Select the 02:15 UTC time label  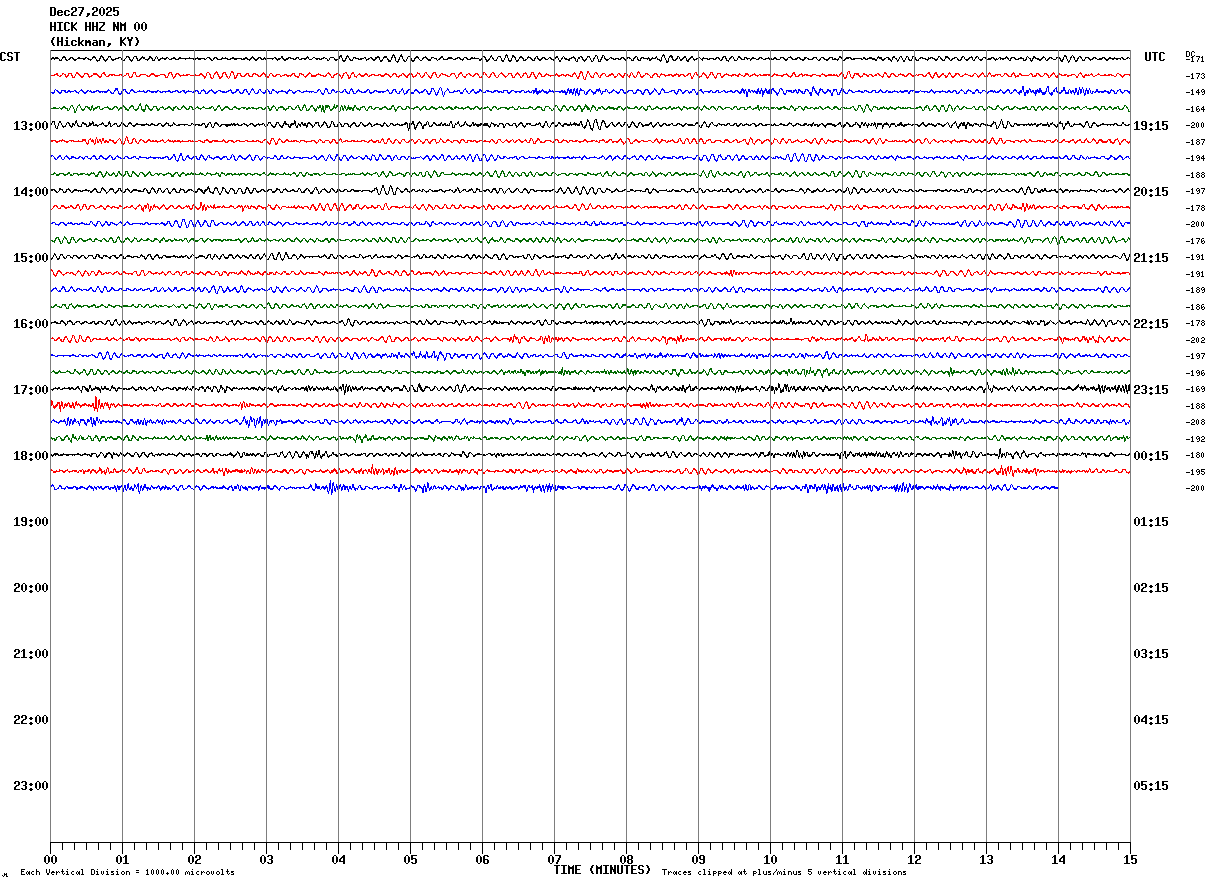coord(1151,588)
